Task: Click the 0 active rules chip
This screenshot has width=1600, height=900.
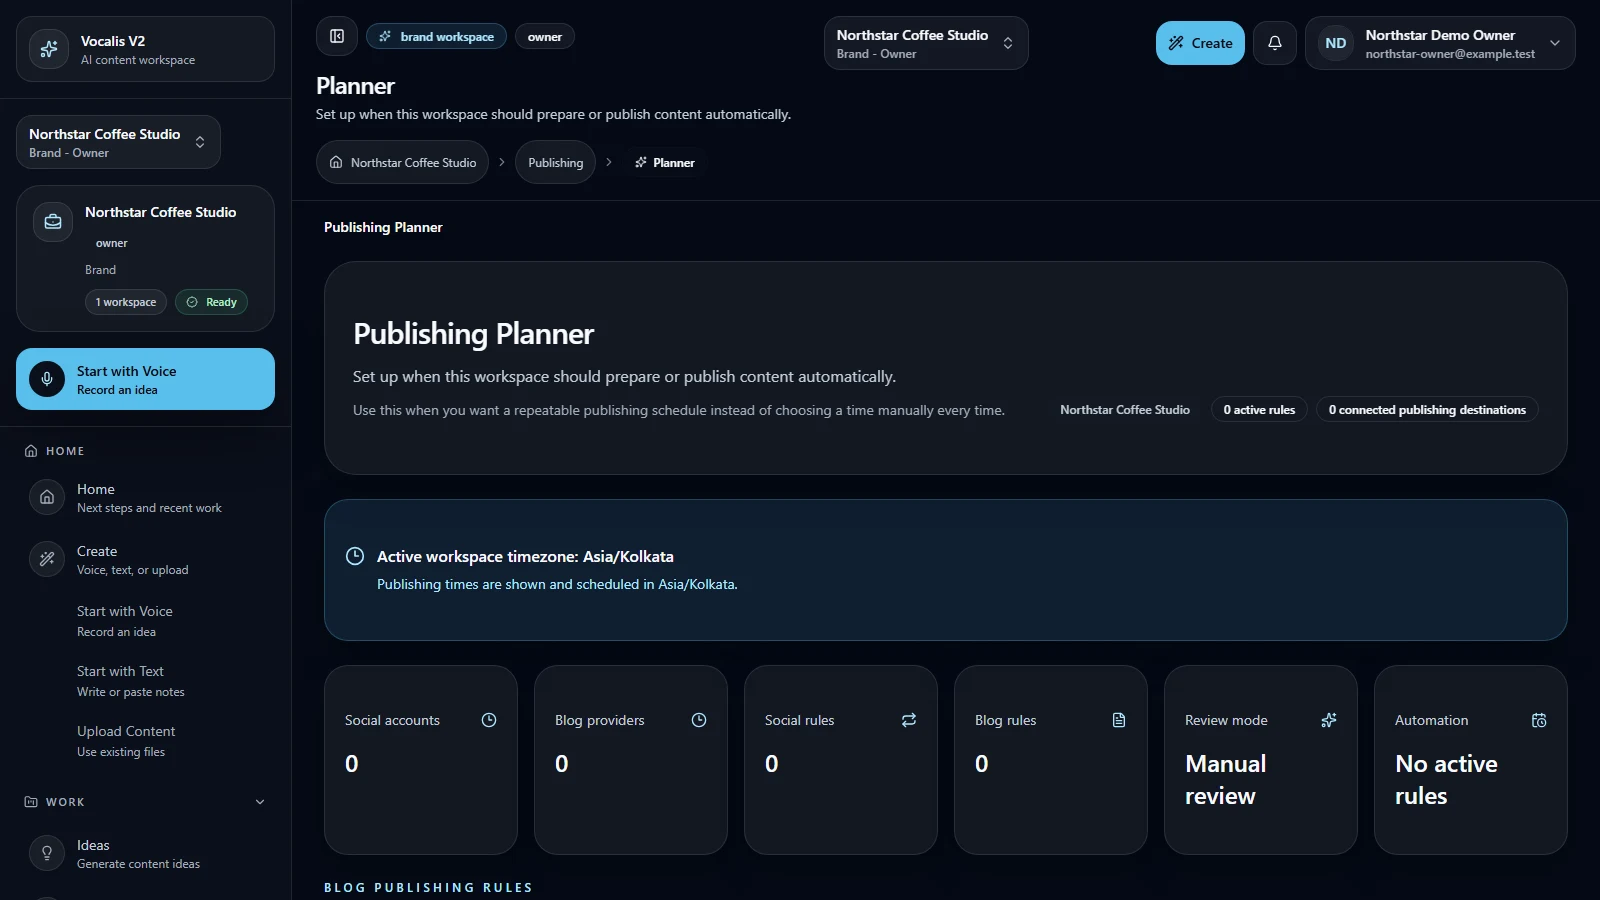Action: coord(1259,410)
